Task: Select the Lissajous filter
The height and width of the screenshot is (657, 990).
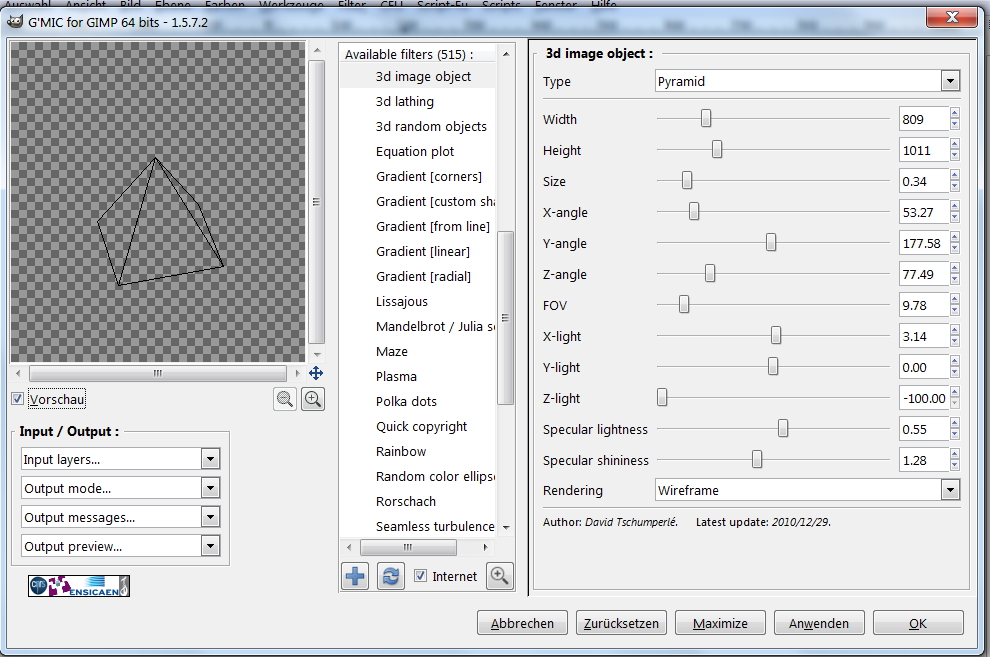Action: [402, 302]
